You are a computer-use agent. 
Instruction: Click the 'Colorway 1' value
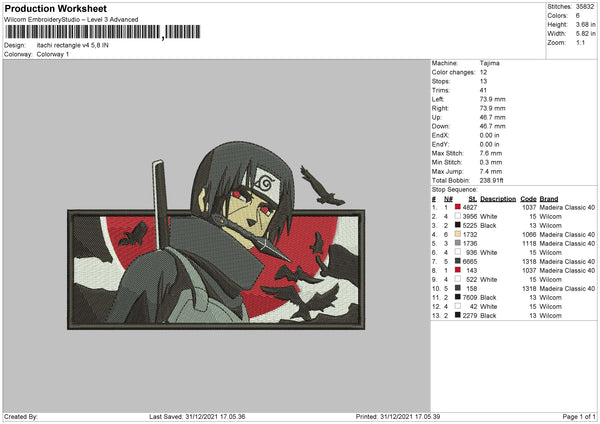pyautogui.click(x=53, y=54)
